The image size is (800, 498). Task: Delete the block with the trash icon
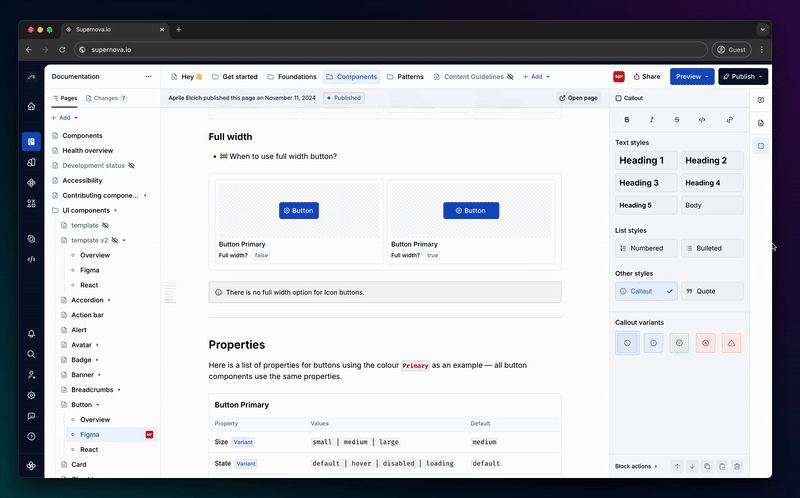pyautogui.click(x=737, y=466)
